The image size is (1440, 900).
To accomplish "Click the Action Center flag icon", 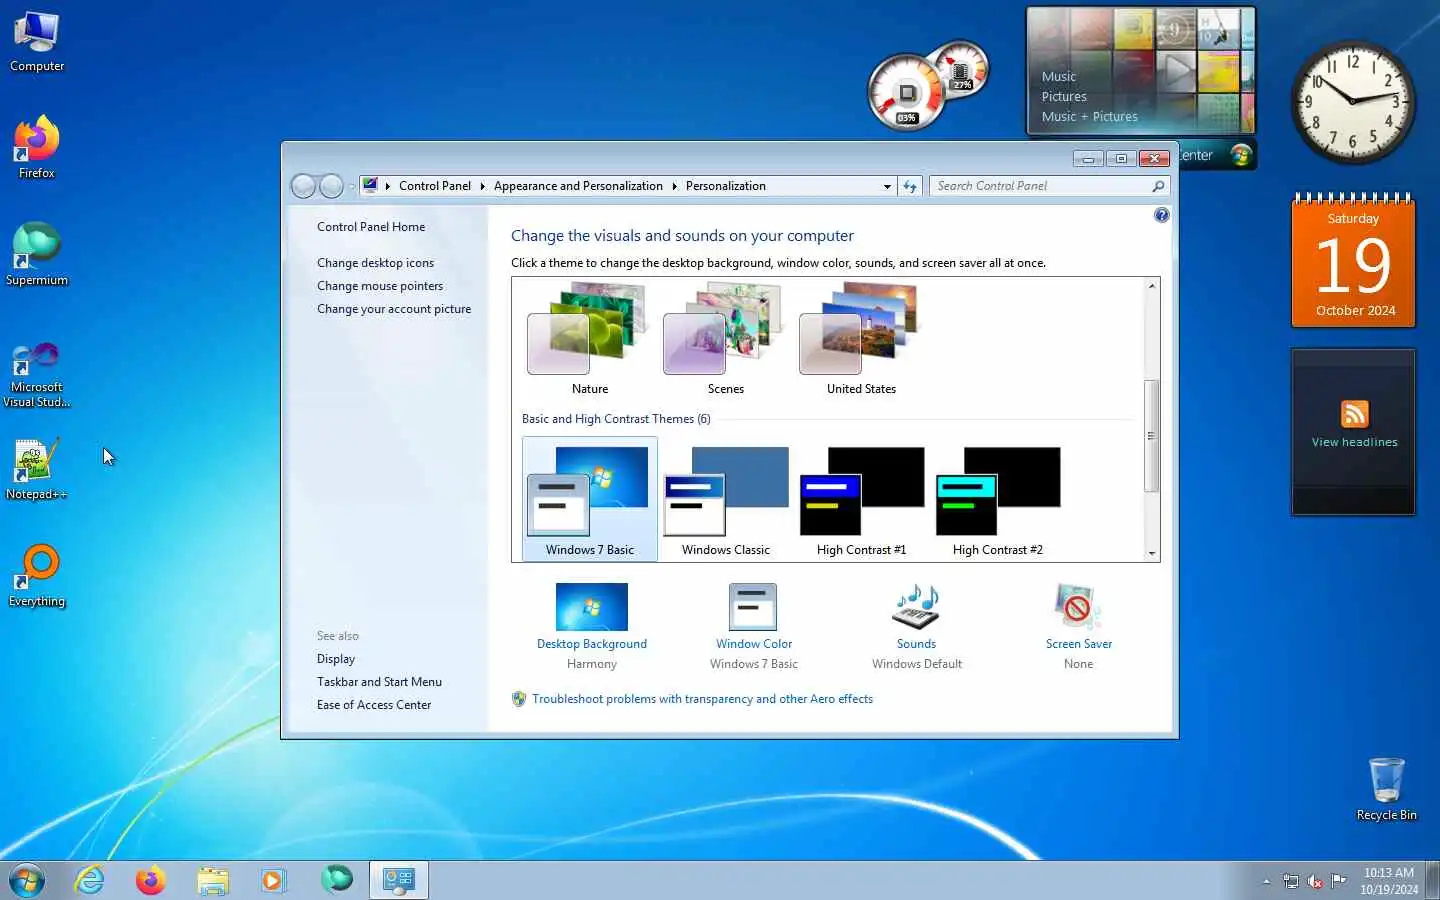I will [1338, 881].
